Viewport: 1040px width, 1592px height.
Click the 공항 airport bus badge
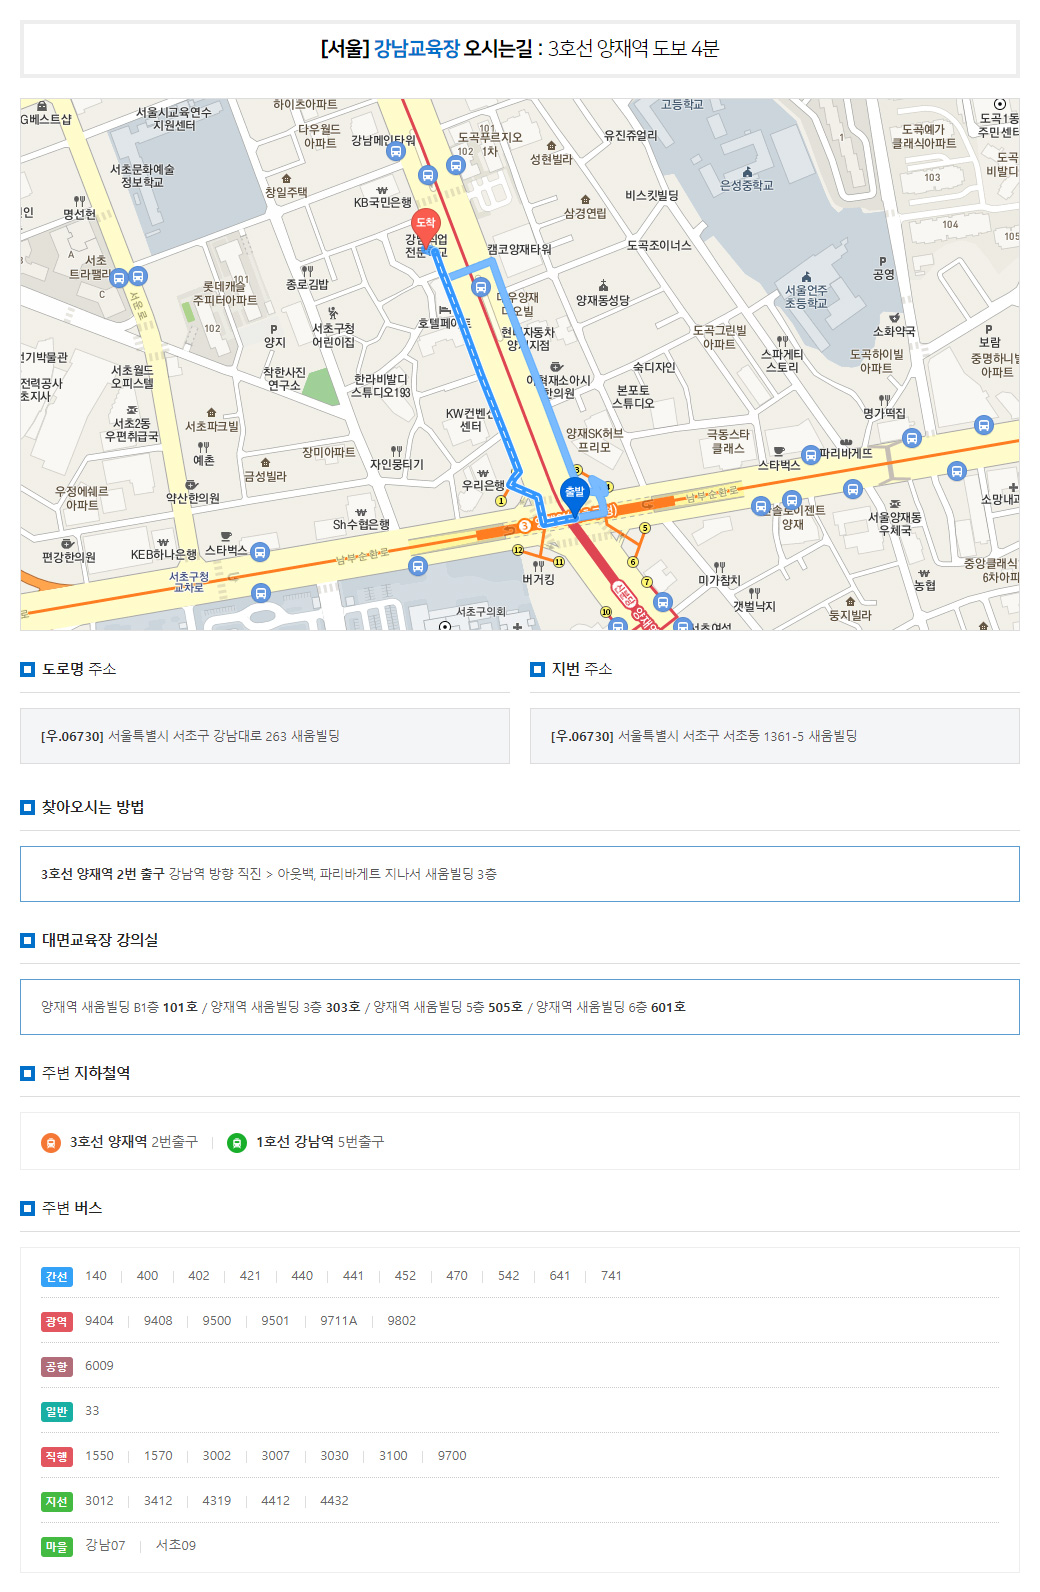[x=57, y=1366]
